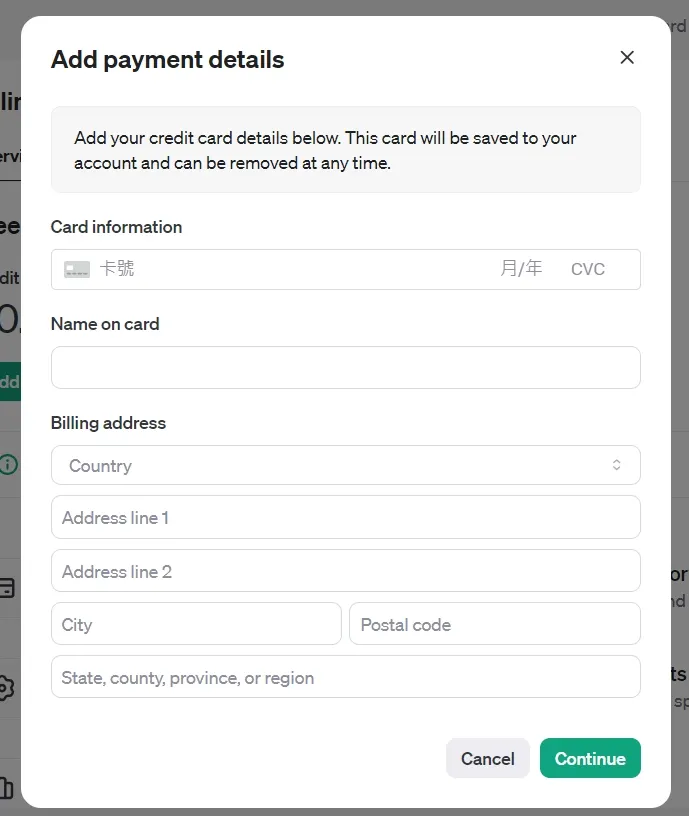This screenshot has height=816, width=689.
Task: Click the info circle icon behind dialog
Action: tap(9, 464)
